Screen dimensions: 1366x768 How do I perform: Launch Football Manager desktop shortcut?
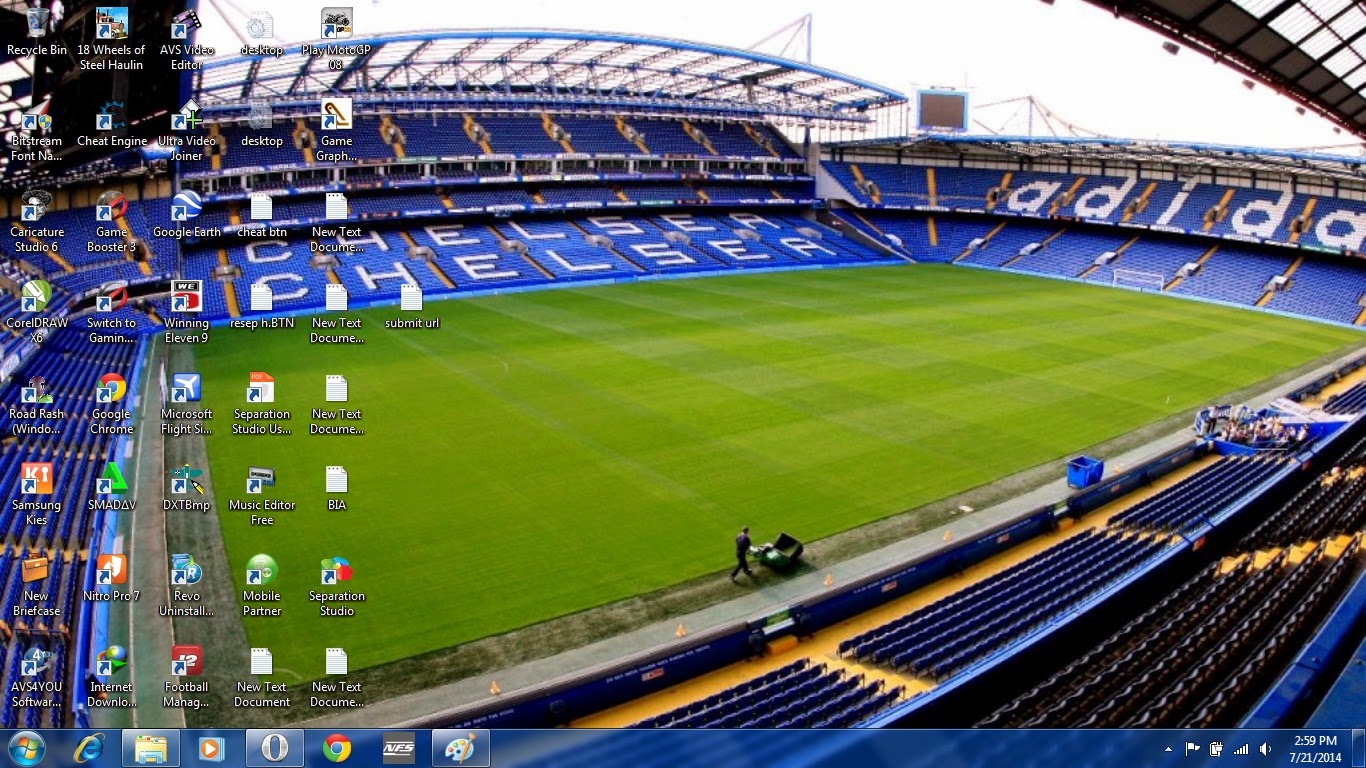[x=187, y=676]
